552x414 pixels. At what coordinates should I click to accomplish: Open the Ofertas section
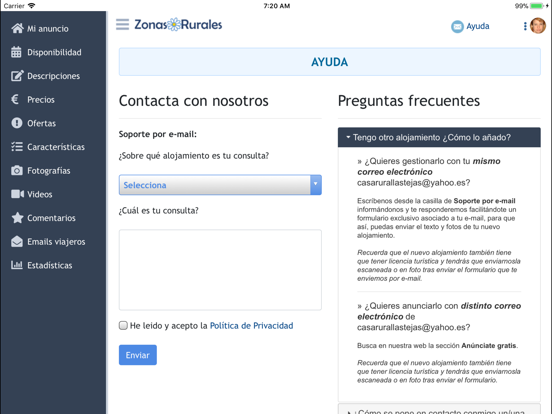[x=42, y=123]
